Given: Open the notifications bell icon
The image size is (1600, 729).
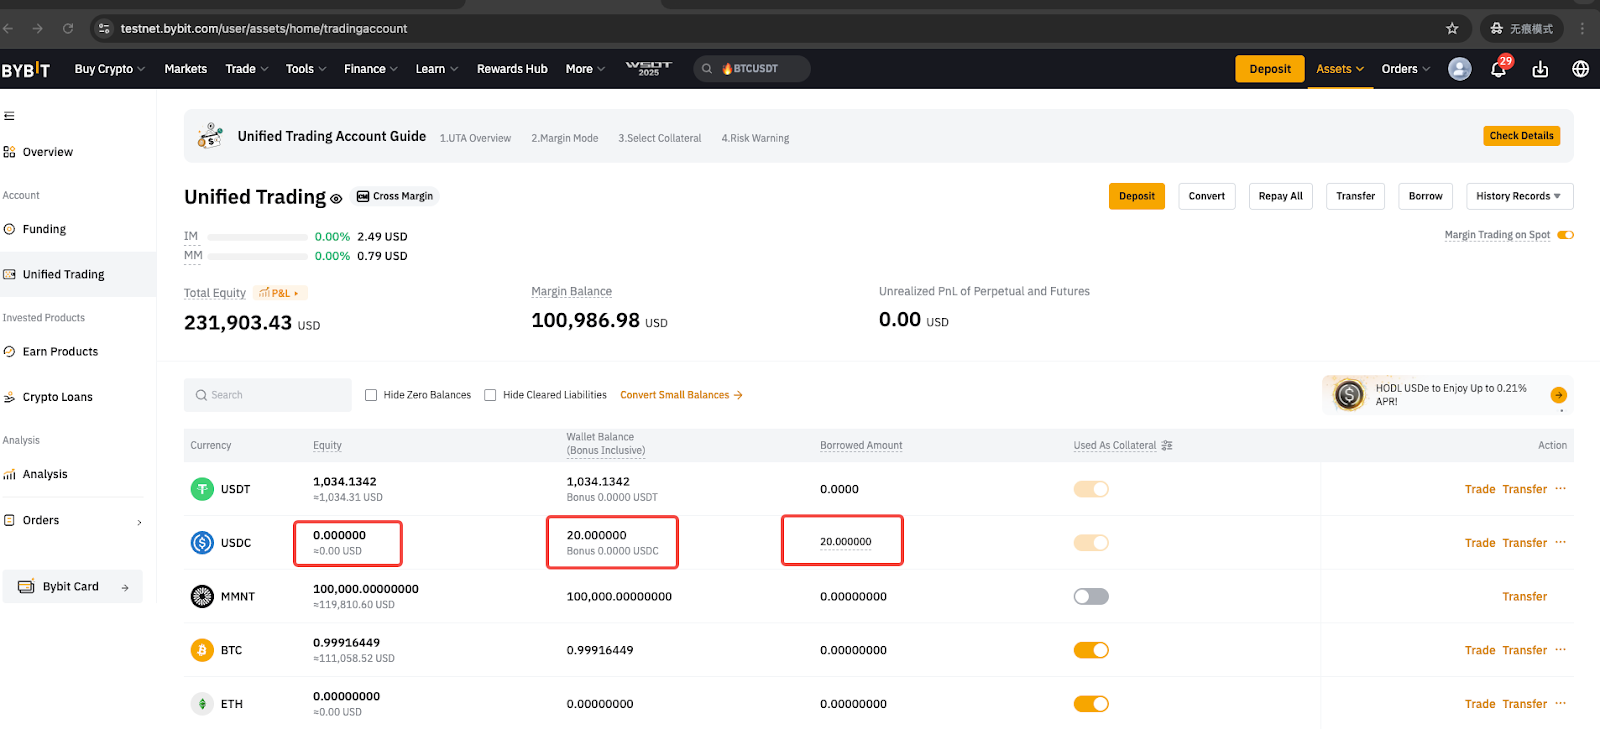Looking at the screenshot, I should [x=1498, y=69].
